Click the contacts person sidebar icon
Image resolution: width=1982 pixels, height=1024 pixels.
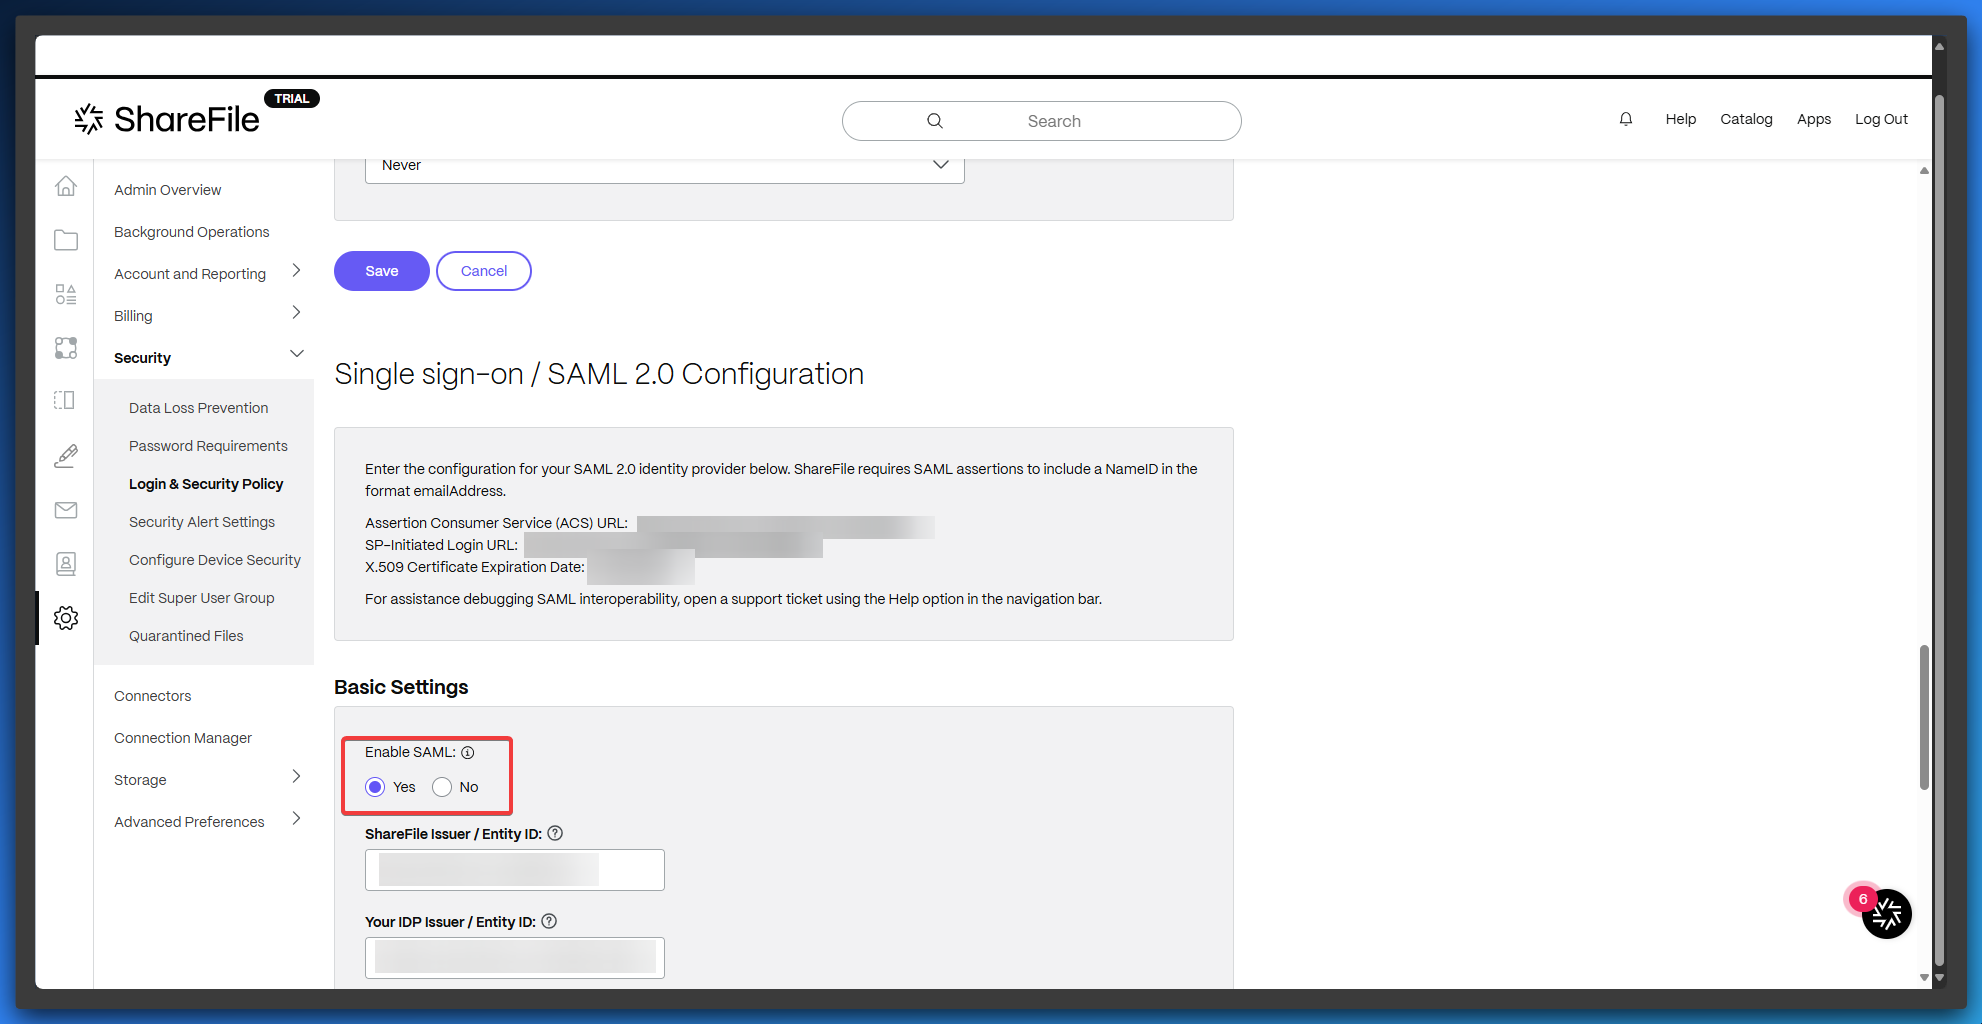66,564
